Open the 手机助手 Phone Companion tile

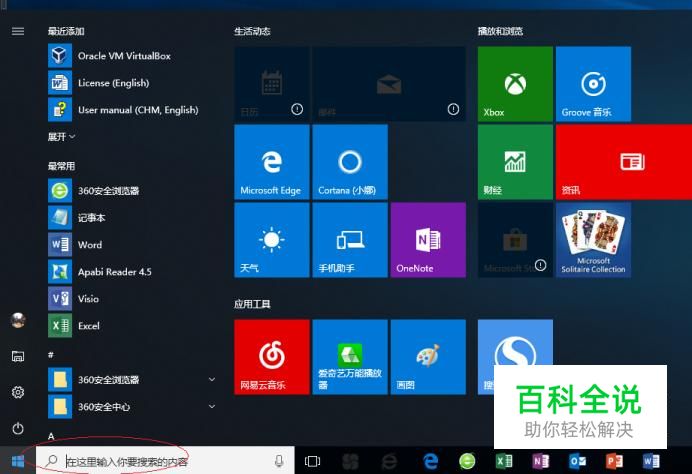pos(350,240)
